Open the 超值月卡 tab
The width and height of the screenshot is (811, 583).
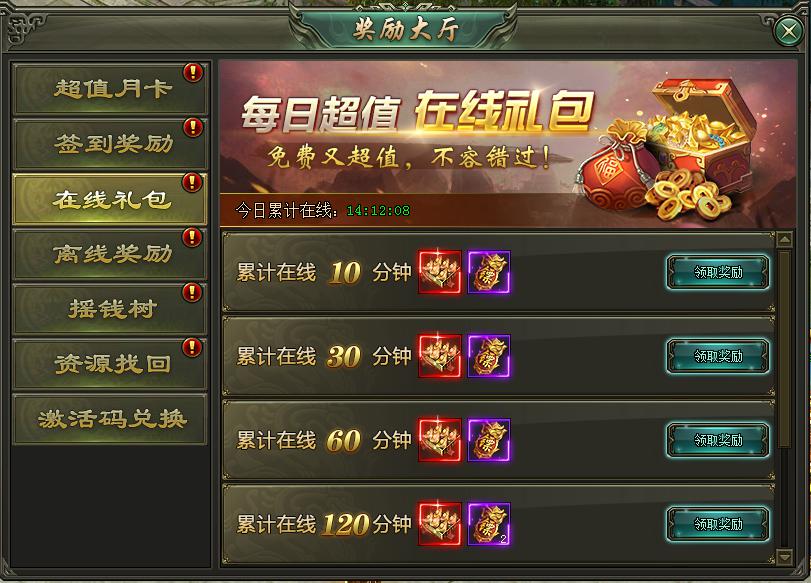pos(110,88)
